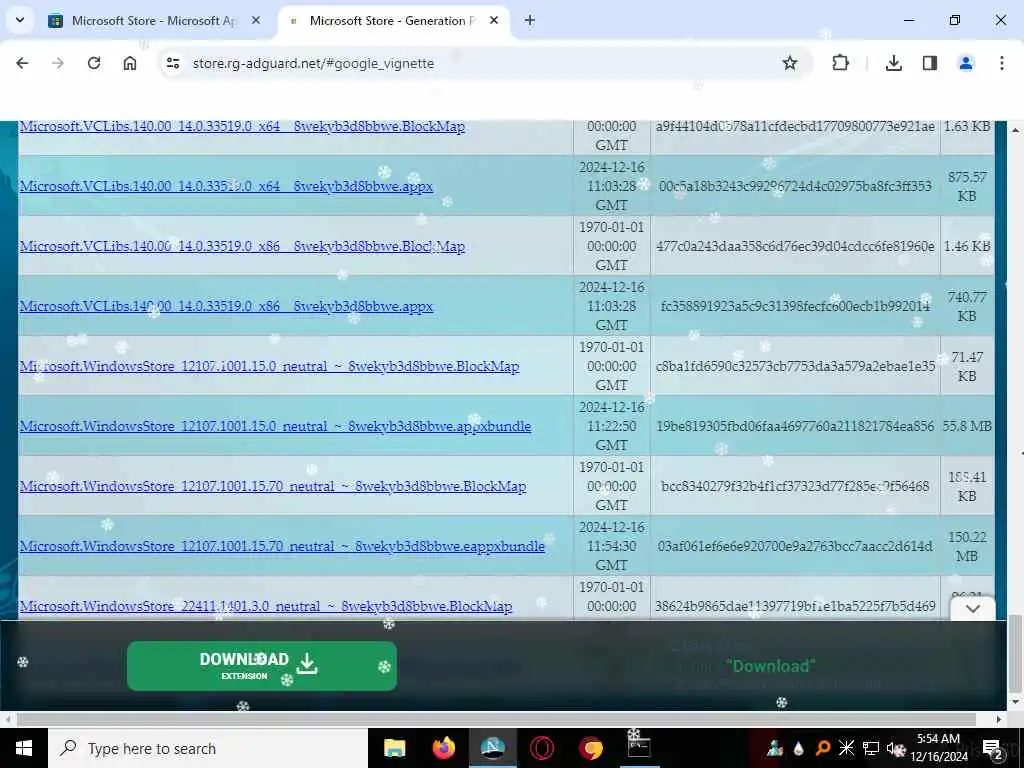Close the Generation Project tab

click(494, 21)
